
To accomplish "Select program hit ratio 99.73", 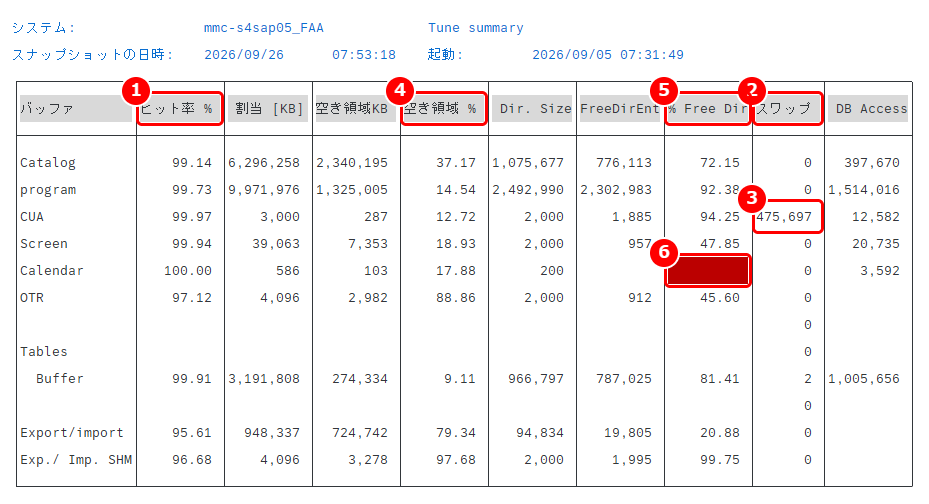I will click(x=191, y=190).
